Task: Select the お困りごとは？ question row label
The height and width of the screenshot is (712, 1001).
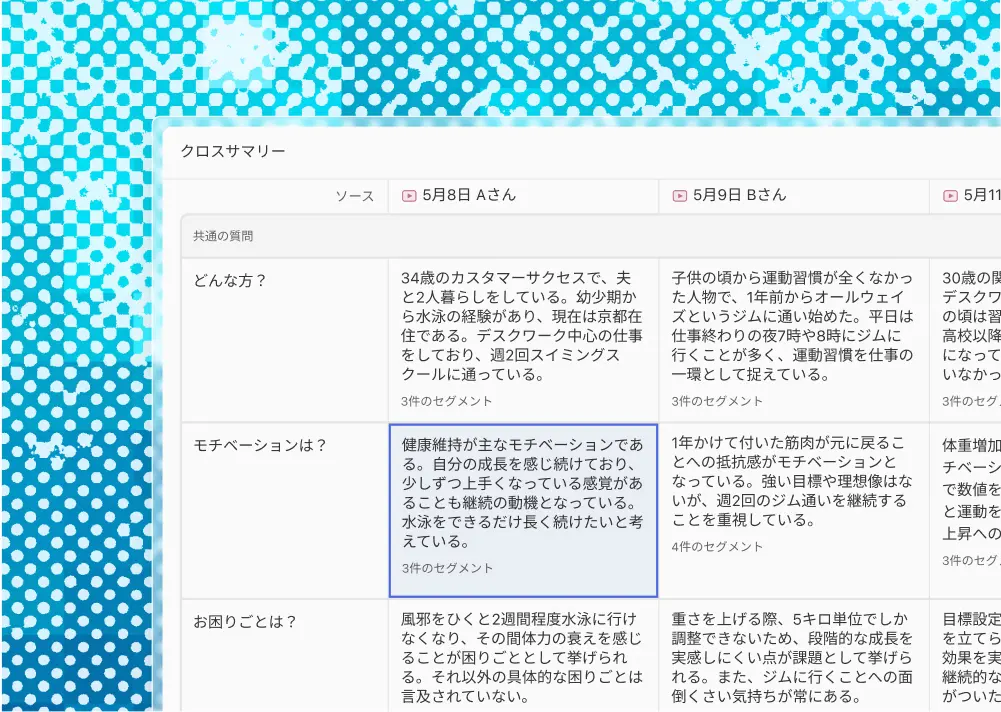Action: click(x=245, y=622)
